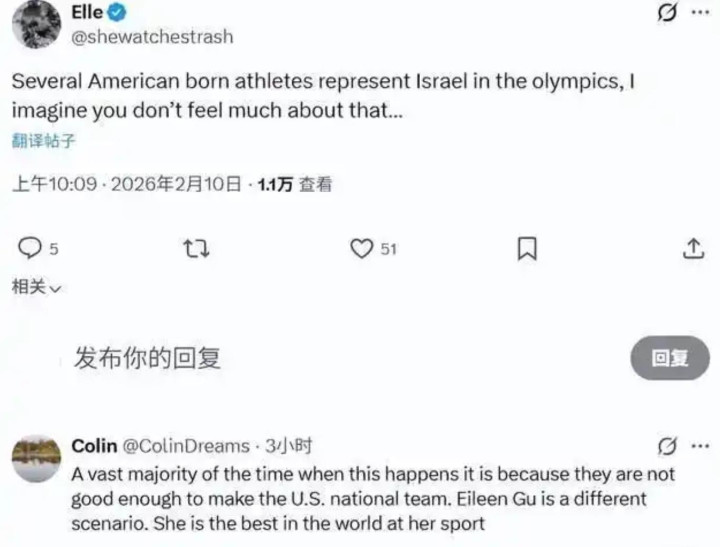Click the reply comment bubble icon
This screenshot has height=547, width=720.
[31, 247]
